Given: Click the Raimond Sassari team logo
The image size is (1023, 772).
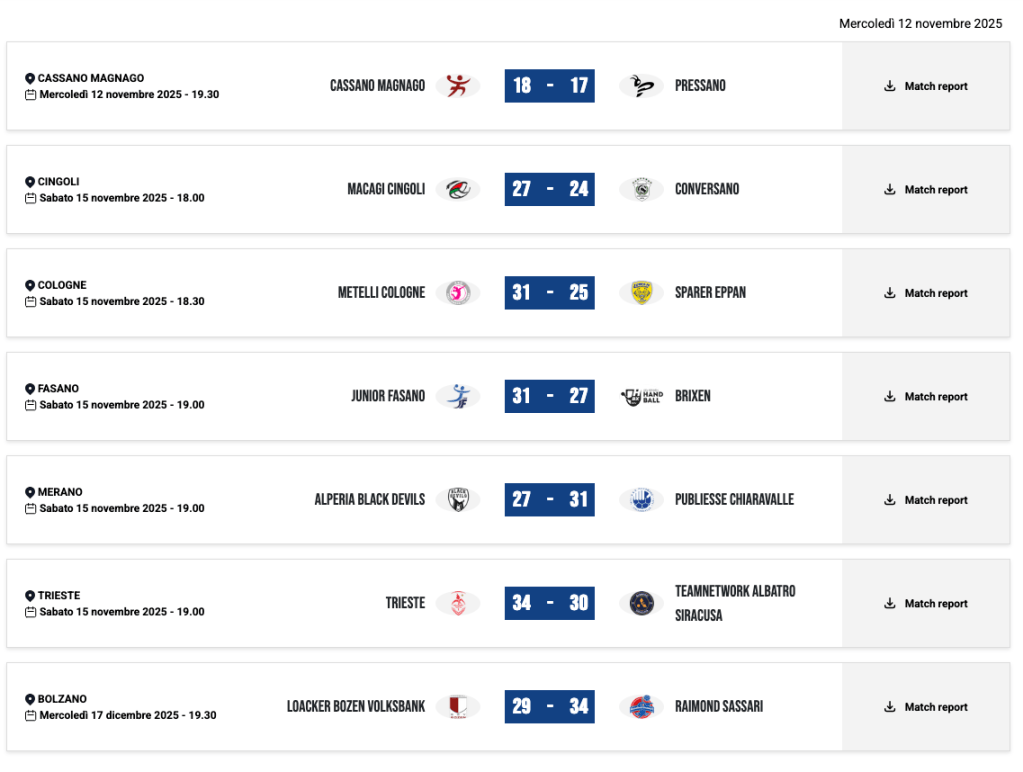Looking at the screenshot, I should (641, 707).
